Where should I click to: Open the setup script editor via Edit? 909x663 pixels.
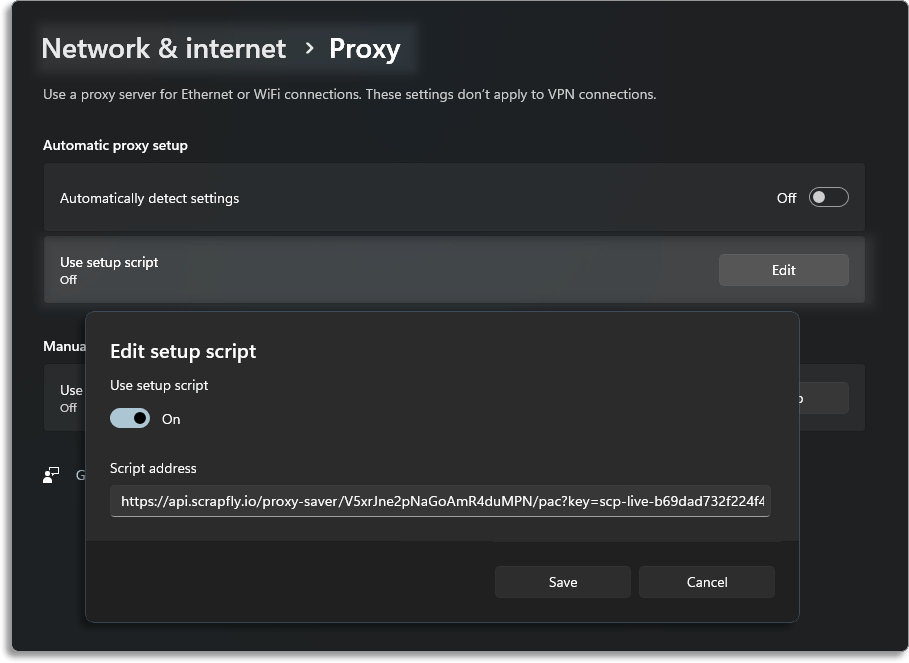click(x=783, y=269)
